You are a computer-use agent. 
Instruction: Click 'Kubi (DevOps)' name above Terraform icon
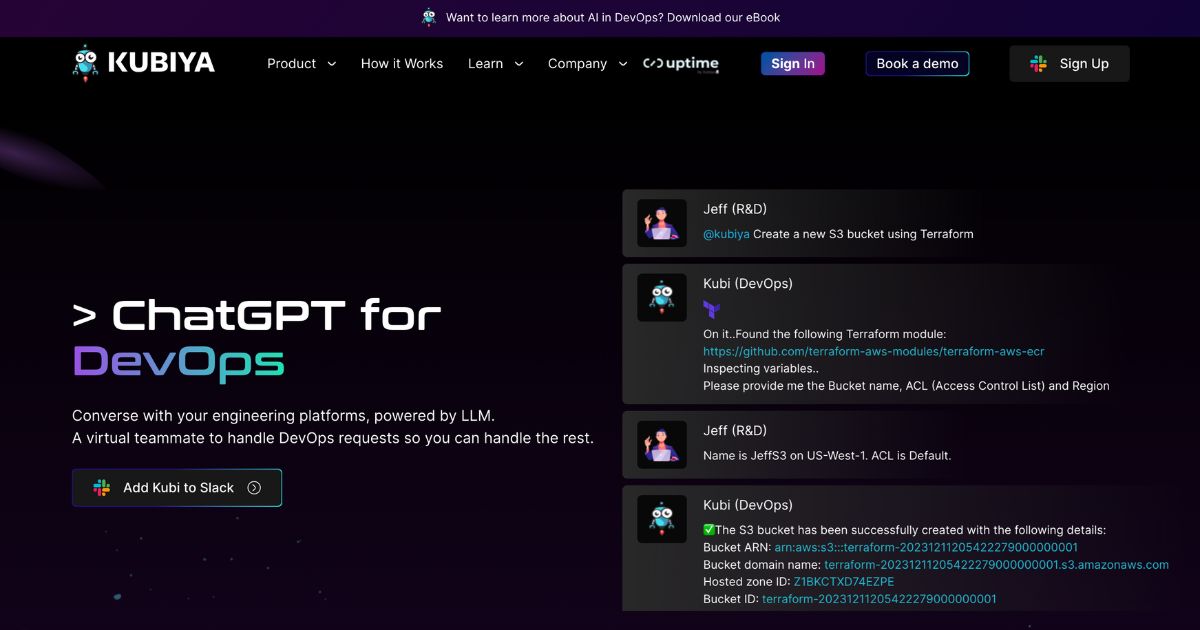point(748,283)
